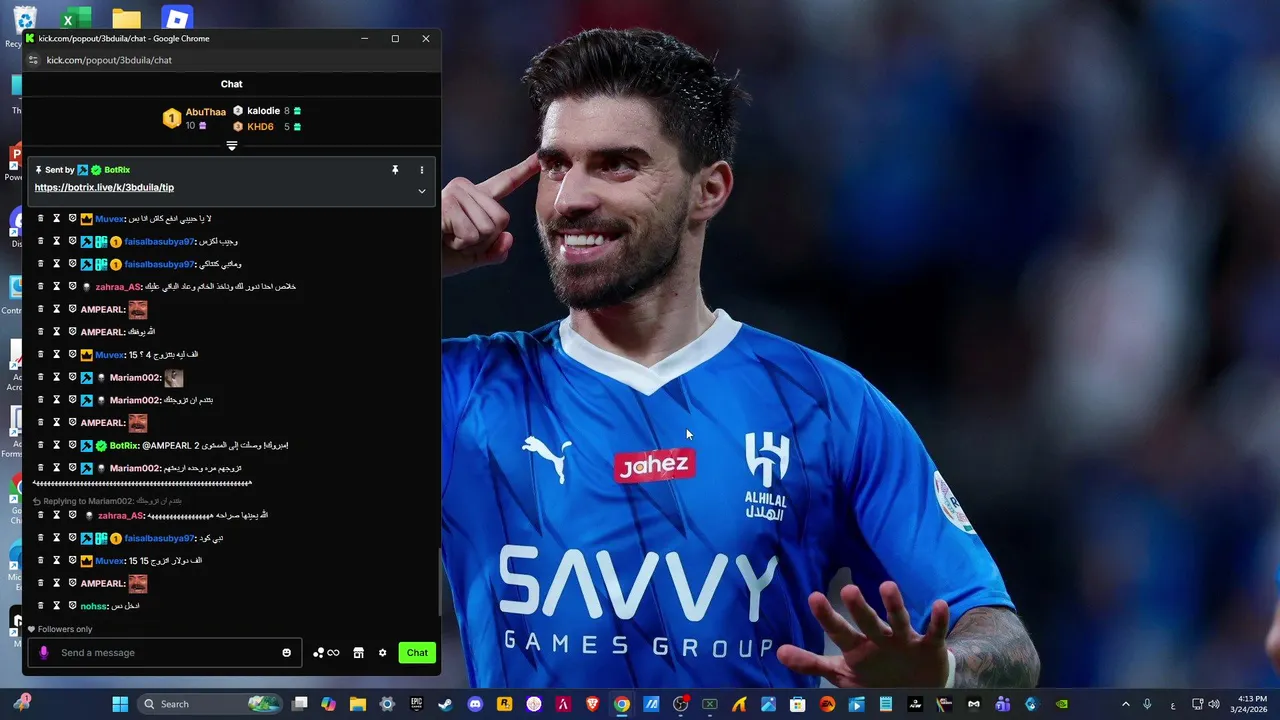The image size is (1280, 720).
Task: Click shield ban icon on BotRix's @AMPEARL message
Action: point(72,445)
